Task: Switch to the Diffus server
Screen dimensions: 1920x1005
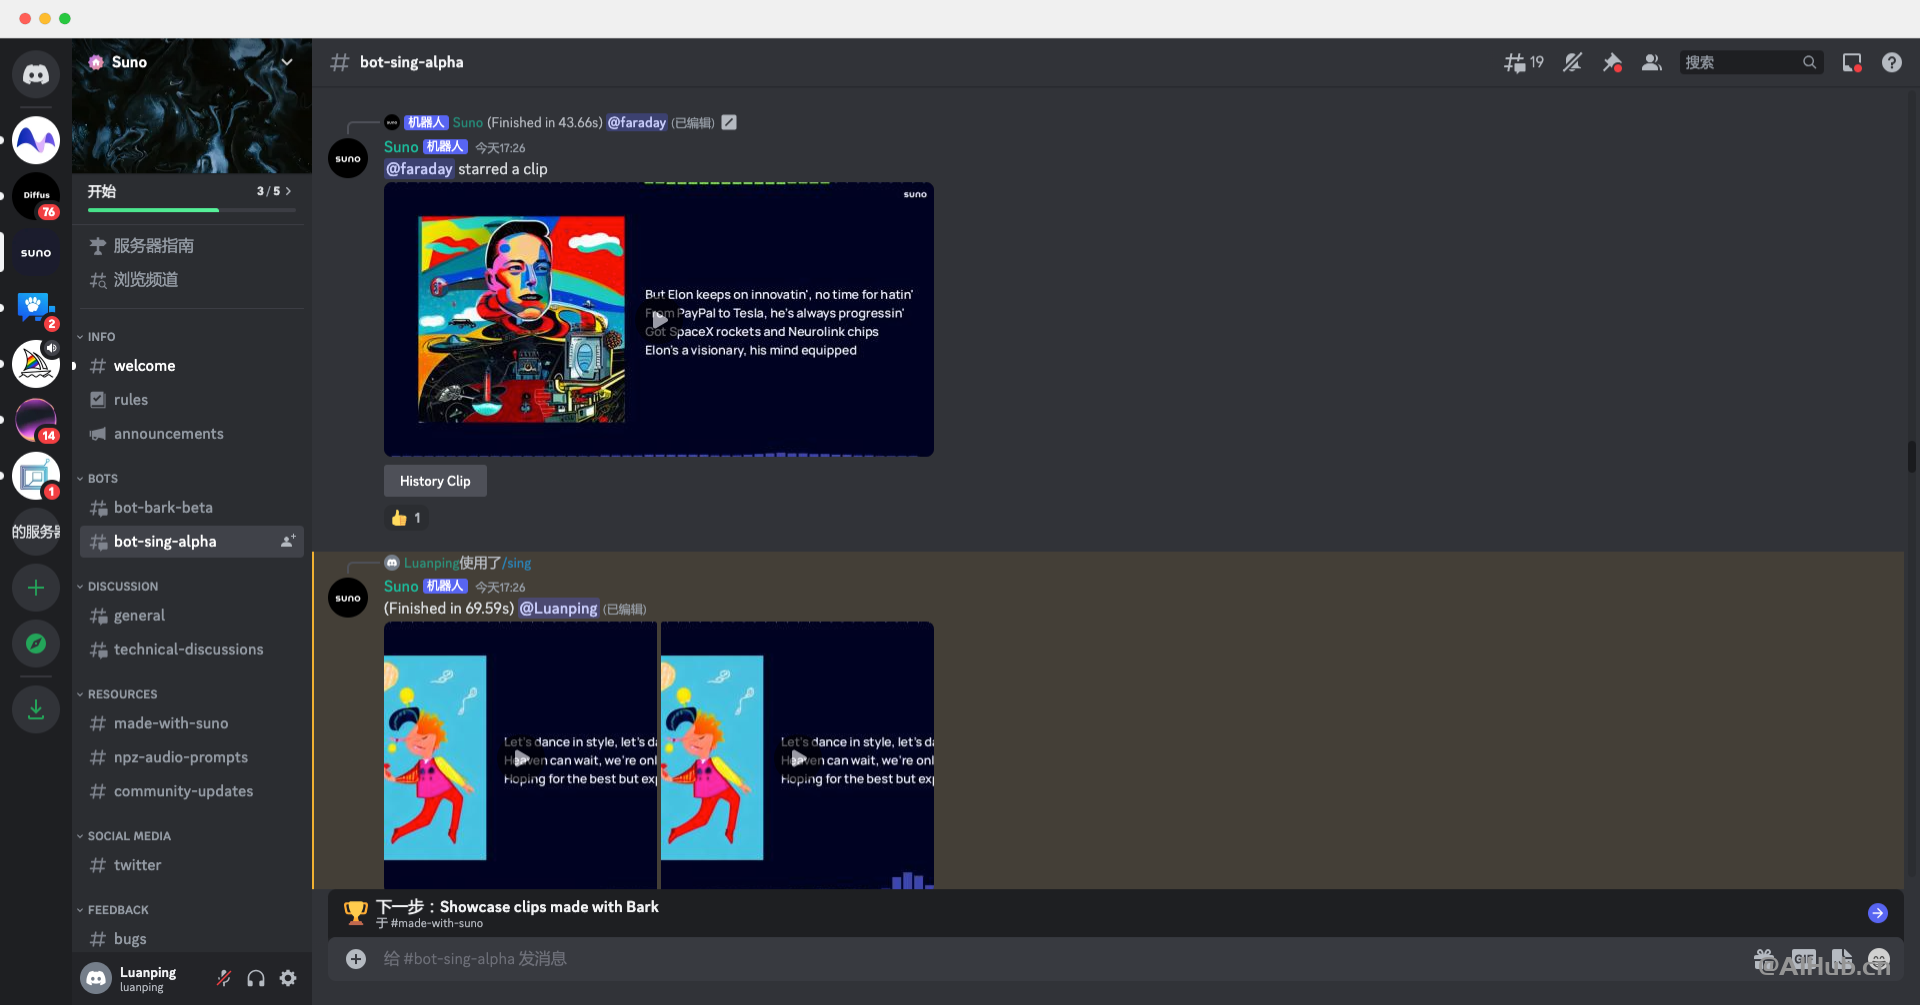Action: tap(36, 196)
